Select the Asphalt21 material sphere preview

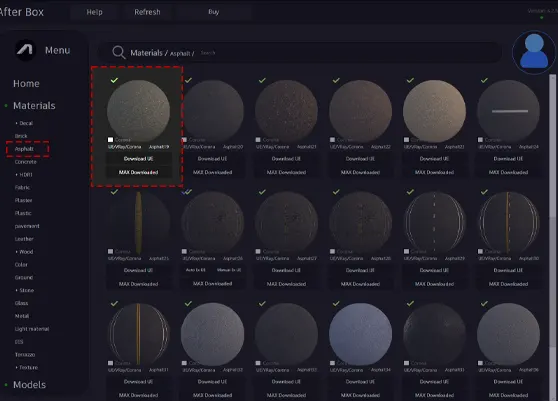[x=286, y=110]
